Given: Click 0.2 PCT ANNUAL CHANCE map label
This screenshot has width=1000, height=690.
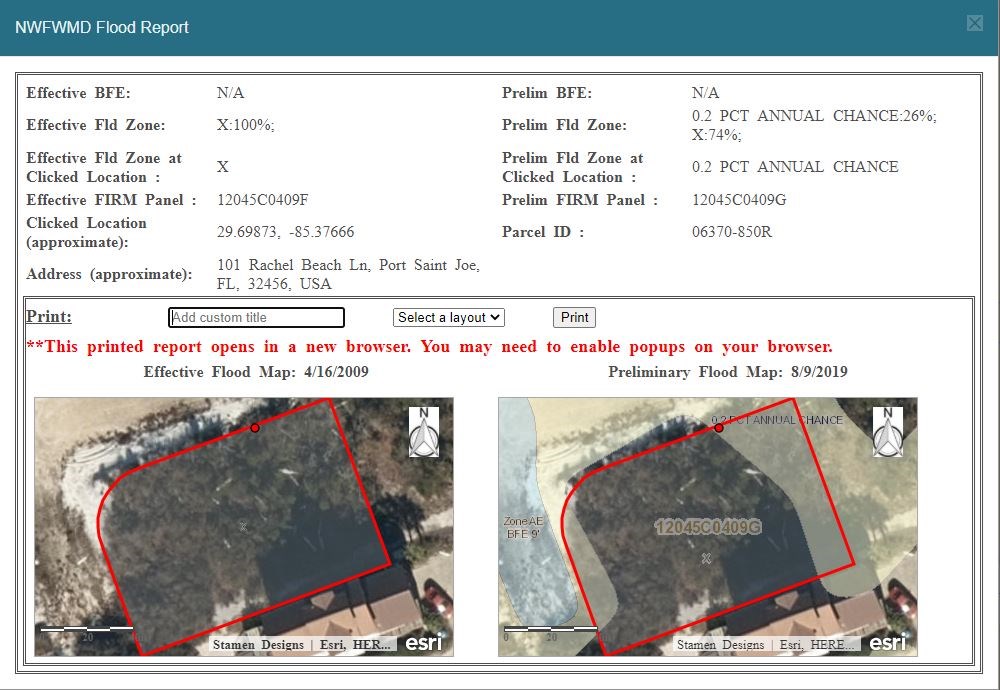Looking at the screenshot, I should (x=777, y=420).
